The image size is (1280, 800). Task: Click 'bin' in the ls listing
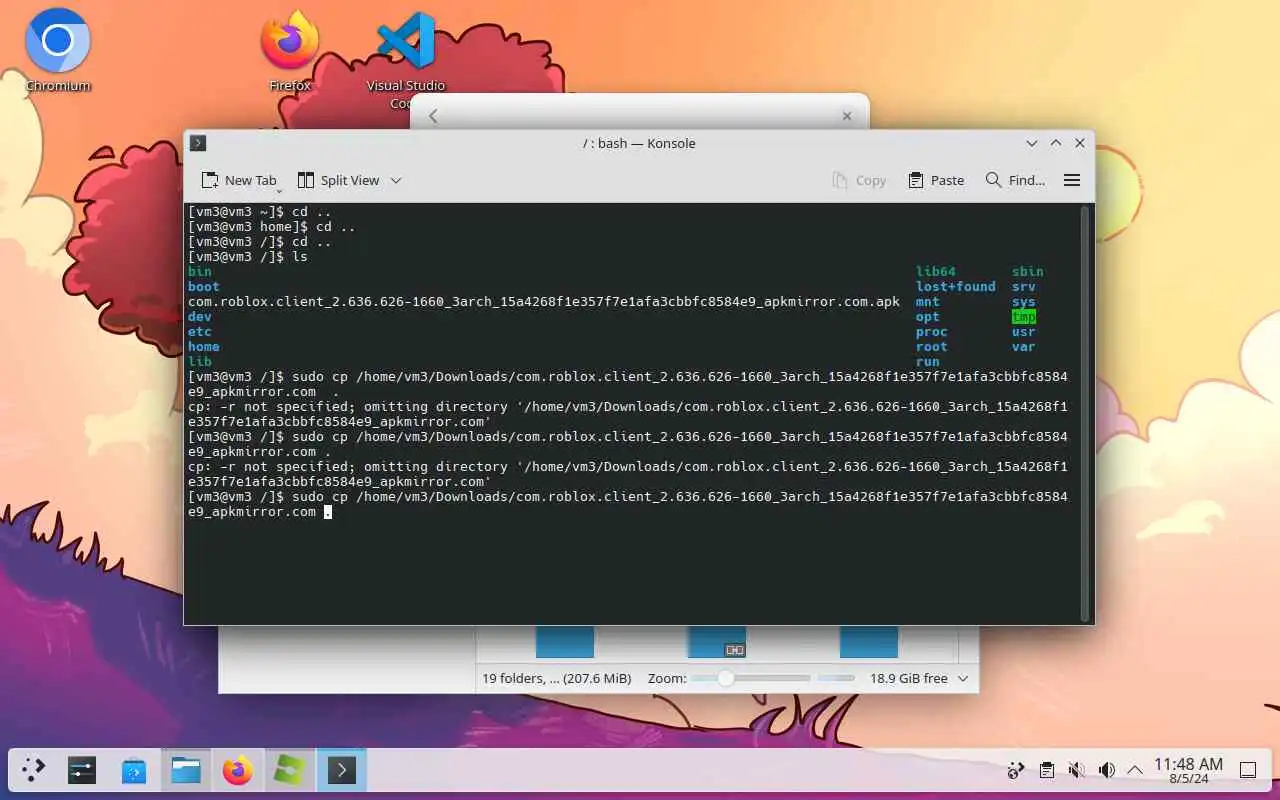click(x=199, y=272)
